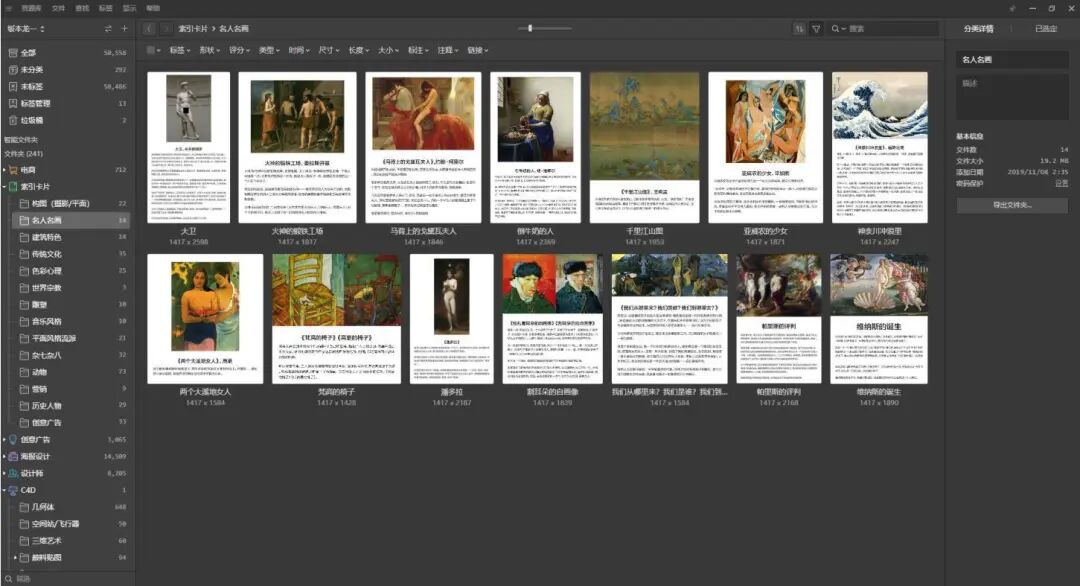Open the 查找 menu in the menu bar
The image size is (1080, 586).
pyautogui.click(x=82, y=8)
